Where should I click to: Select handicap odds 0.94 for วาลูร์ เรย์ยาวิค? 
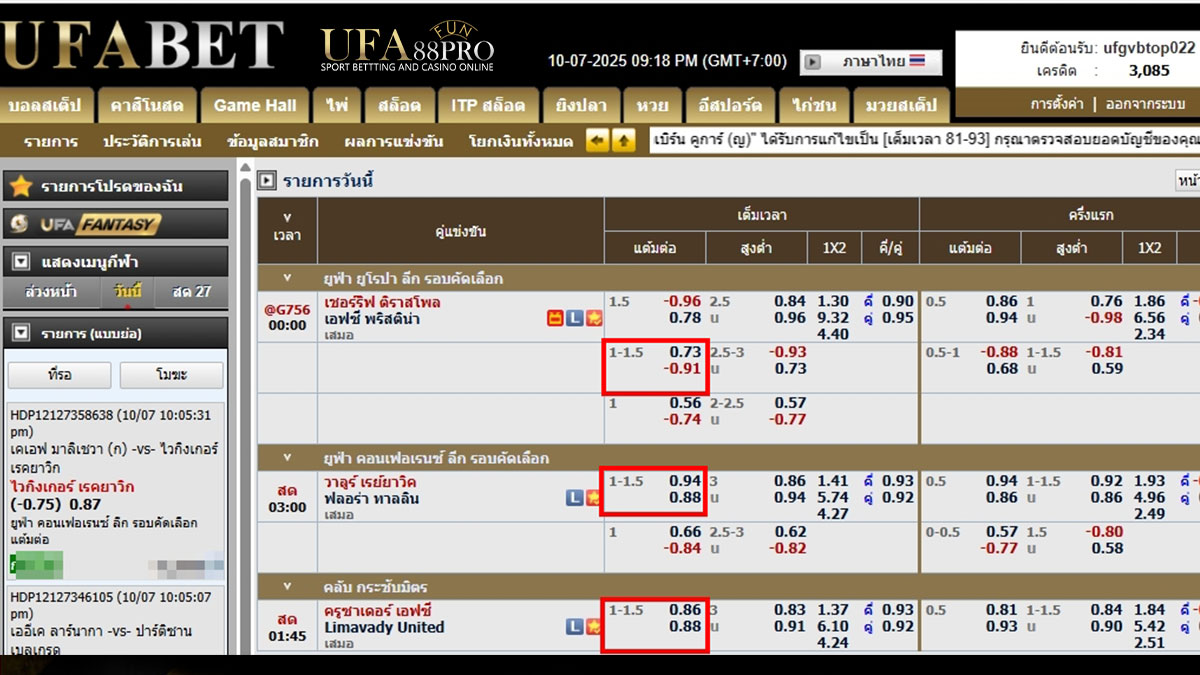685,481
